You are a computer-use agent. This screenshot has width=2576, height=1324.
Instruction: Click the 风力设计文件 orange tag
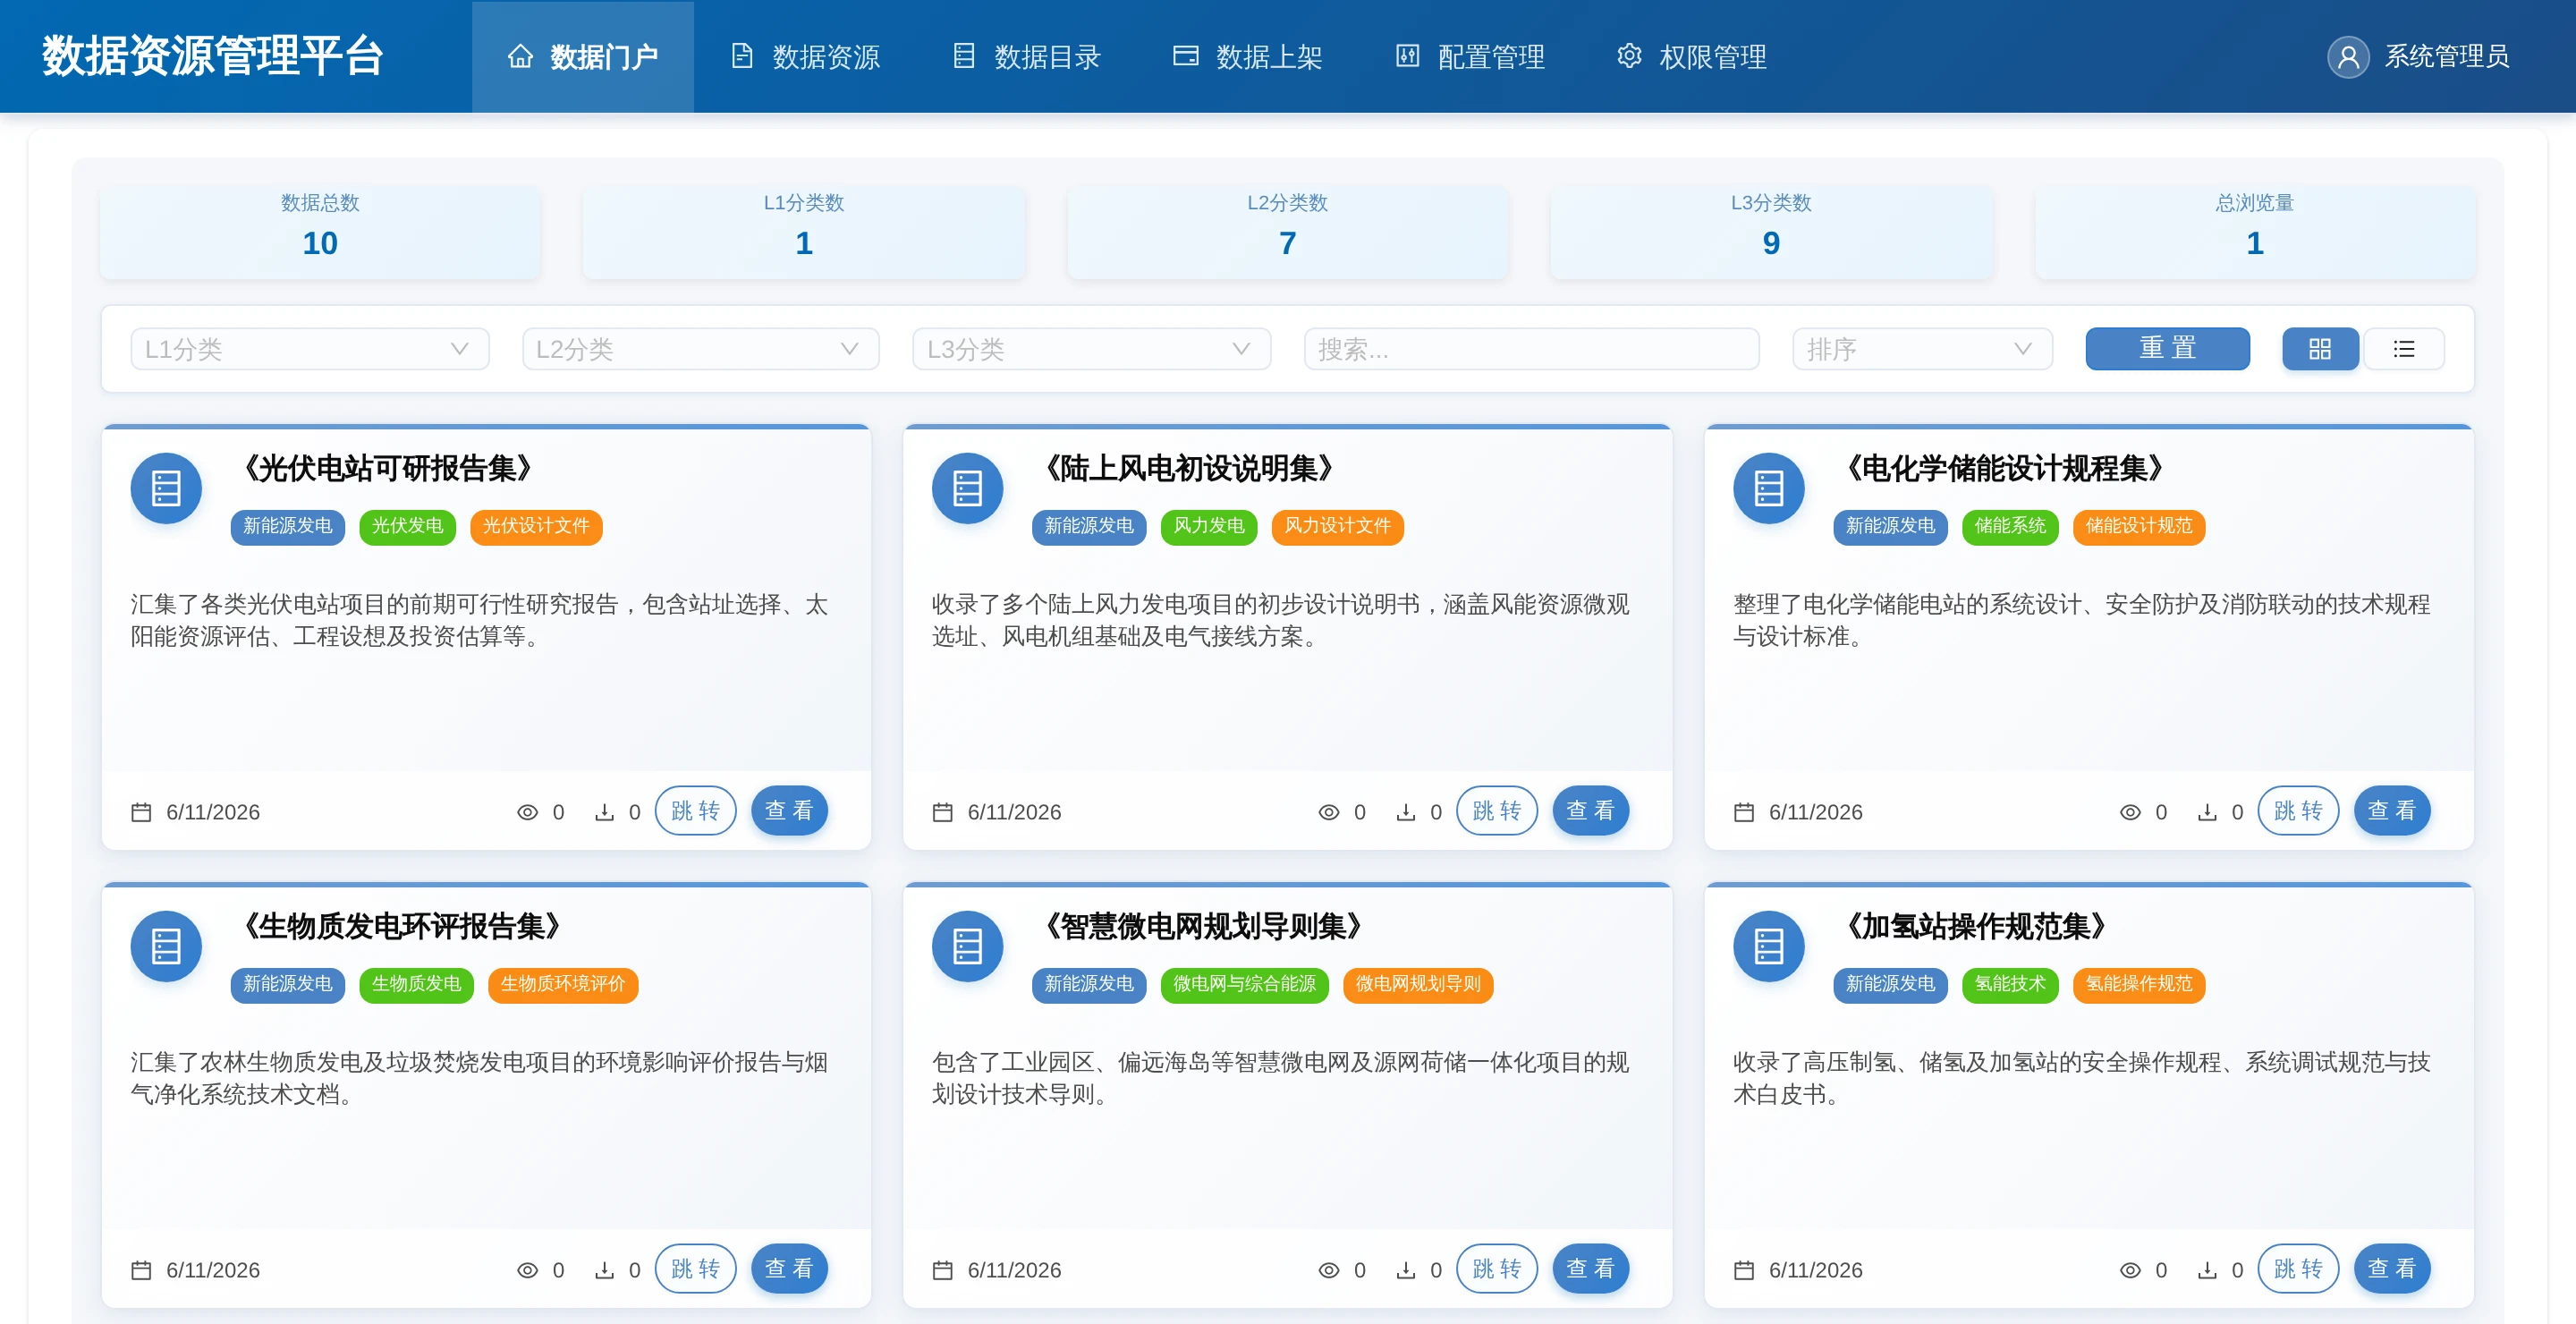pyautogui.click(x=1337, y=526)
